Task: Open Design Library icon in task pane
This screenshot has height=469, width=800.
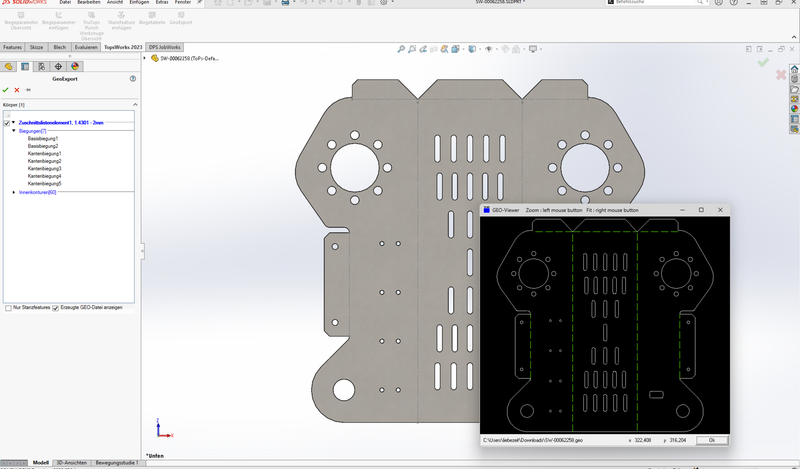Action: tap(794, 79)
